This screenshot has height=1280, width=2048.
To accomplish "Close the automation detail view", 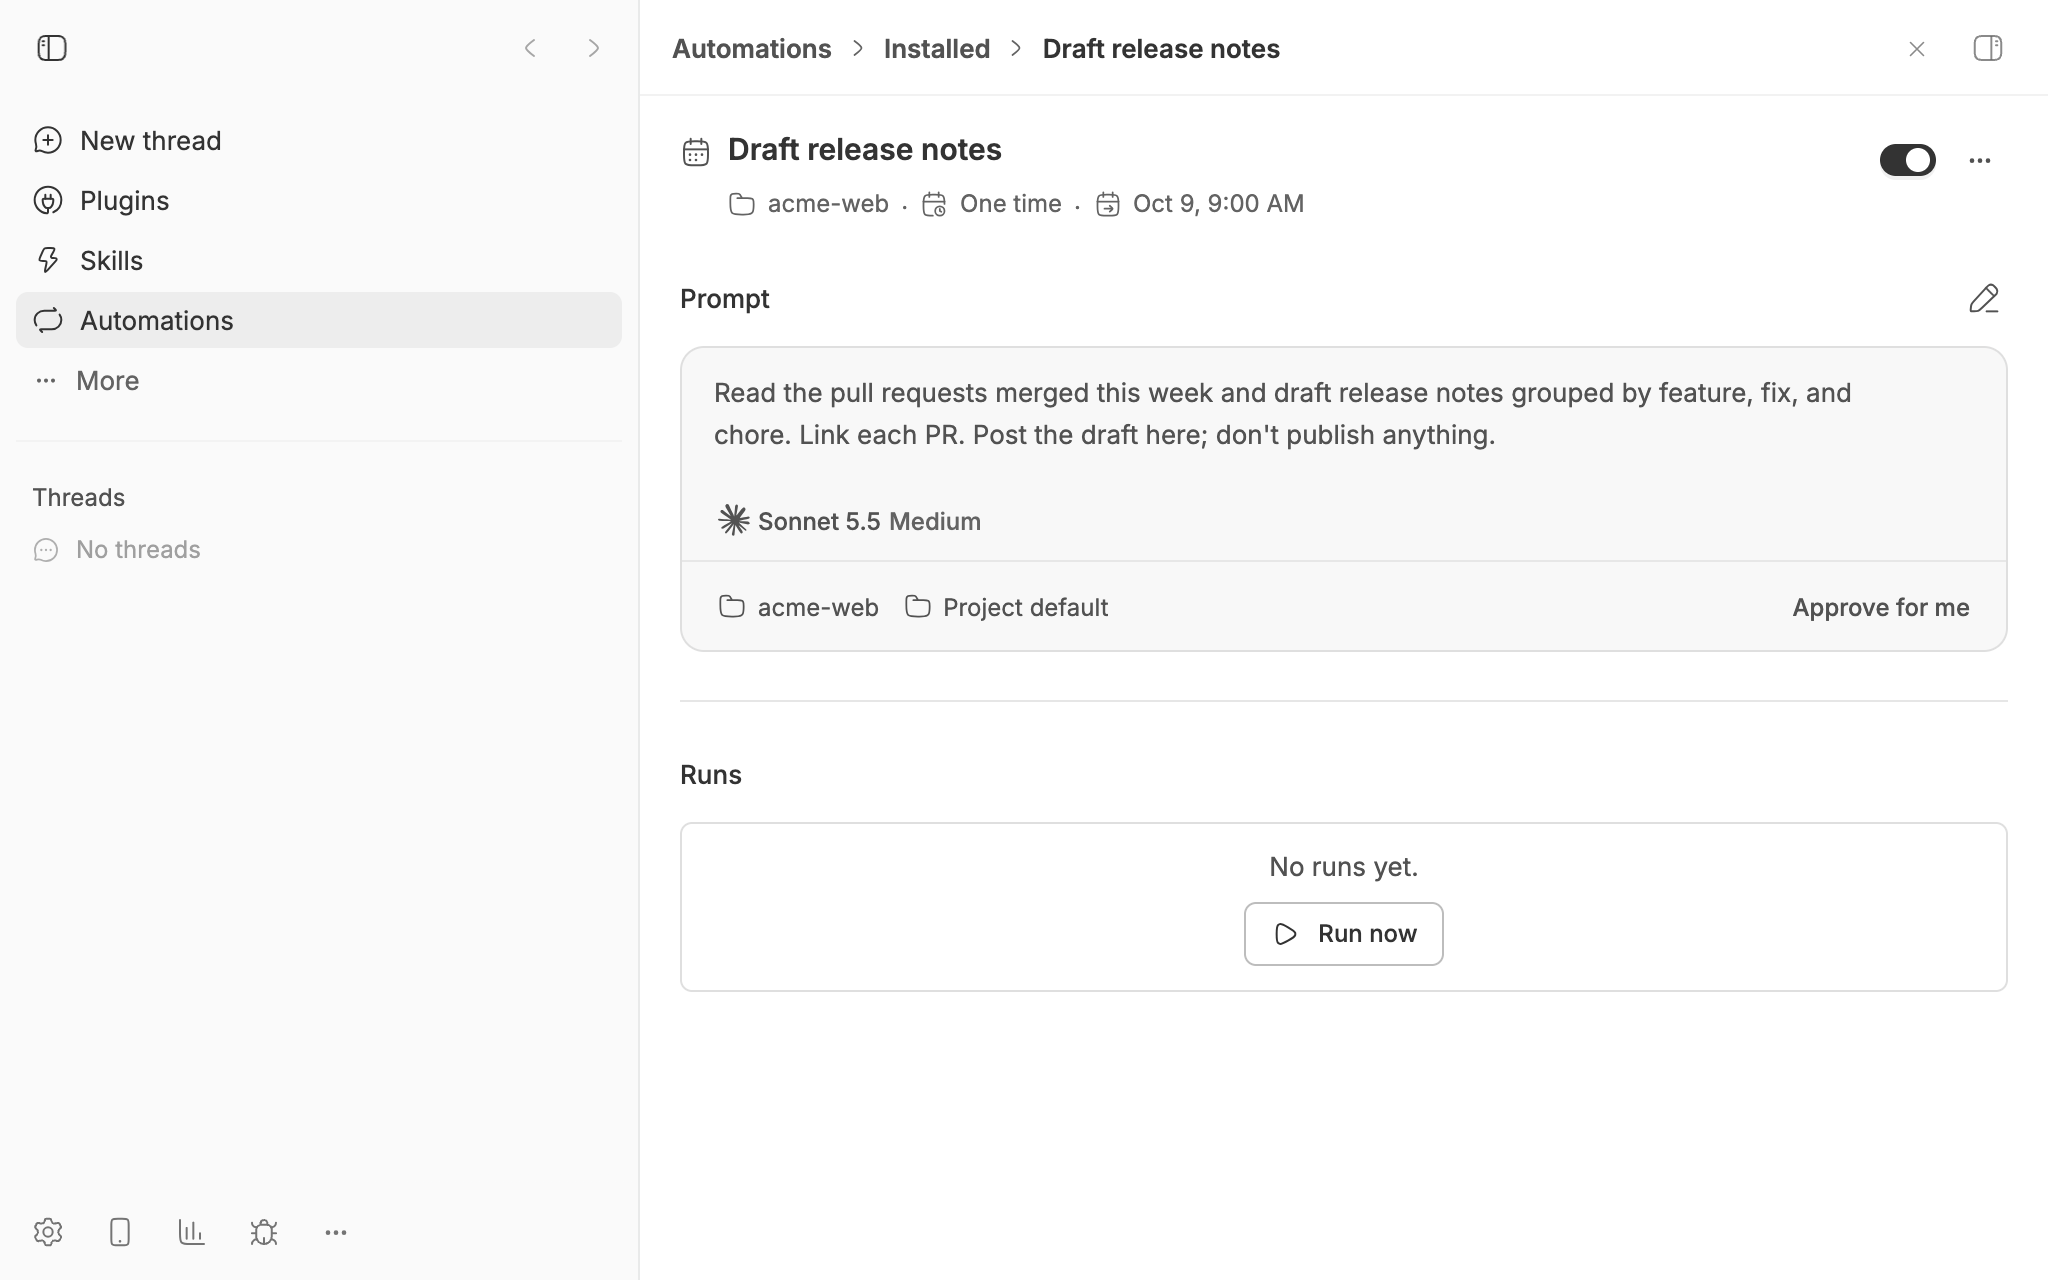I will 1917,49.
